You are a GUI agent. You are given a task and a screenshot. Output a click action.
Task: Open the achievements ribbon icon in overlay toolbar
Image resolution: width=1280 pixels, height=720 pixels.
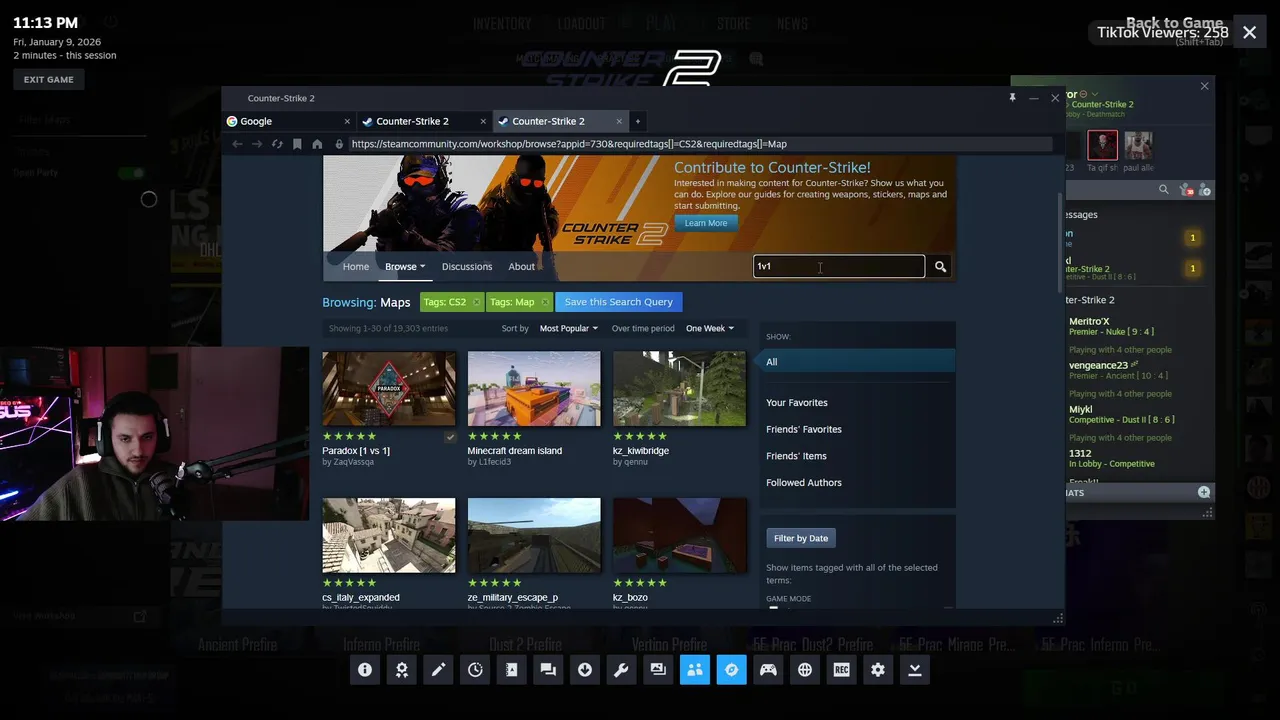click(x=402, y=670)
